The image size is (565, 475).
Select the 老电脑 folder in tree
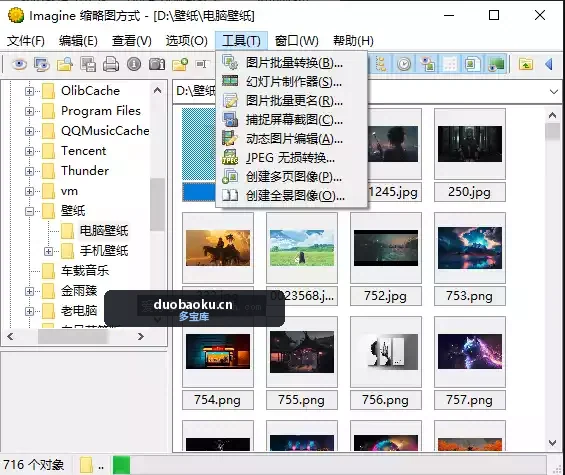tap(79, 311)
